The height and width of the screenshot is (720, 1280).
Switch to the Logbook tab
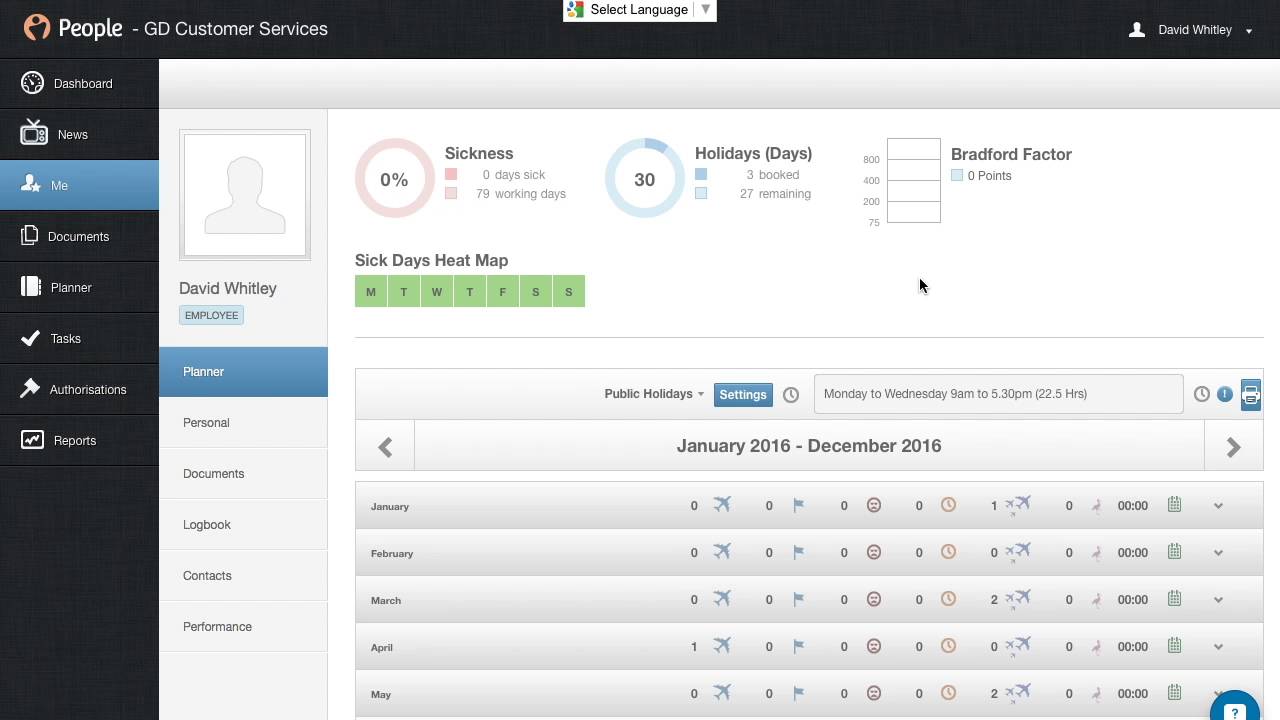tap(243, 524)
